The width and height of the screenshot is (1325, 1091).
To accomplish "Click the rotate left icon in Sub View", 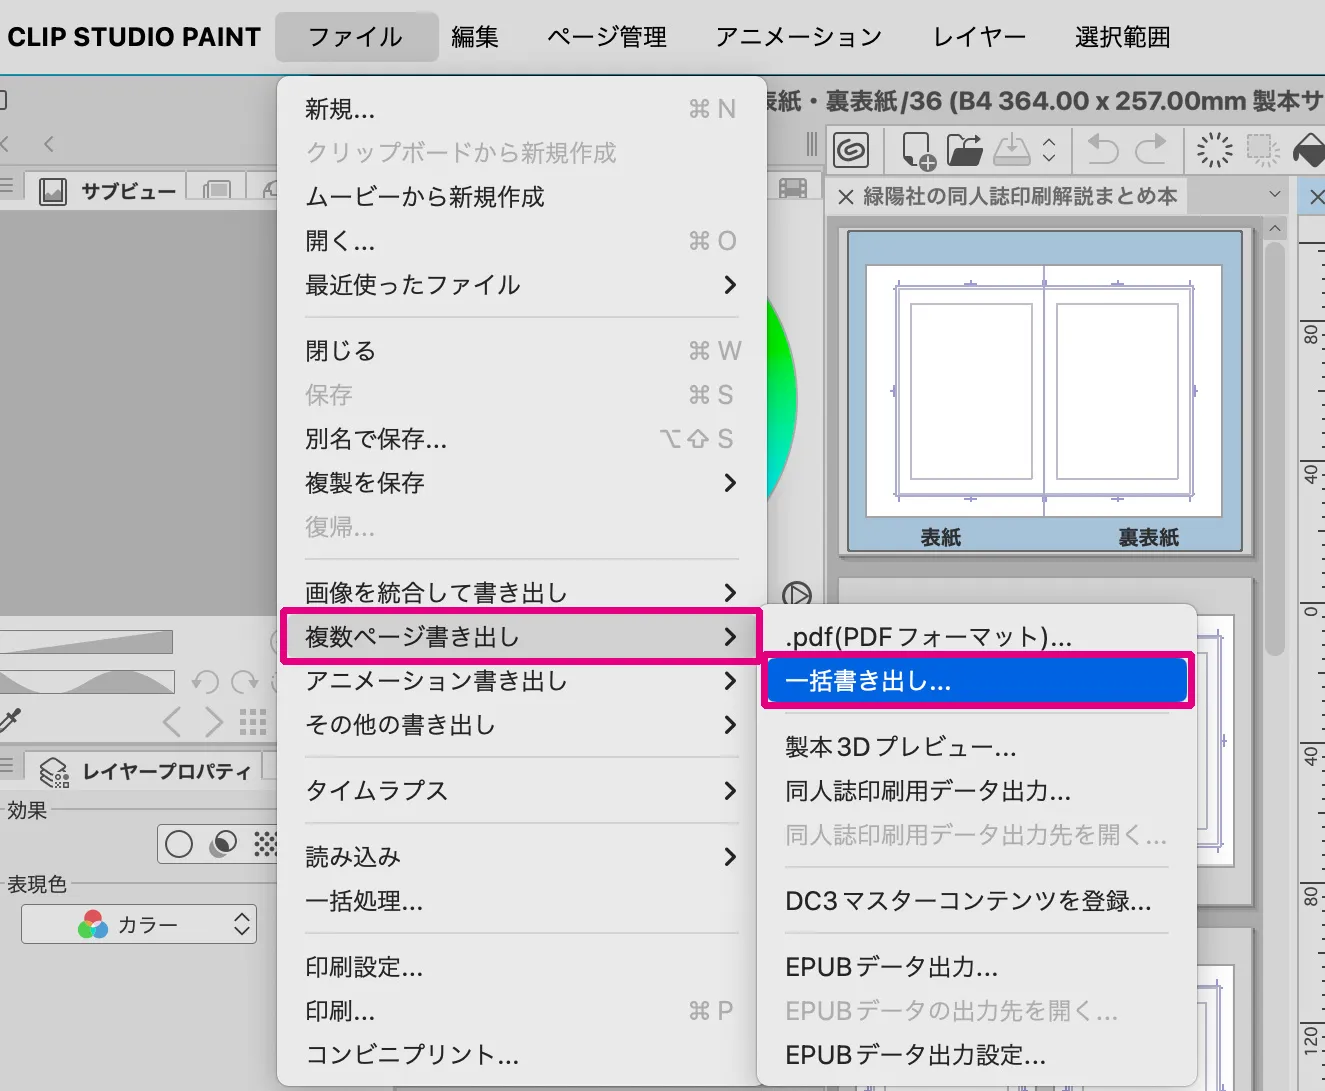I will [205, 682].
